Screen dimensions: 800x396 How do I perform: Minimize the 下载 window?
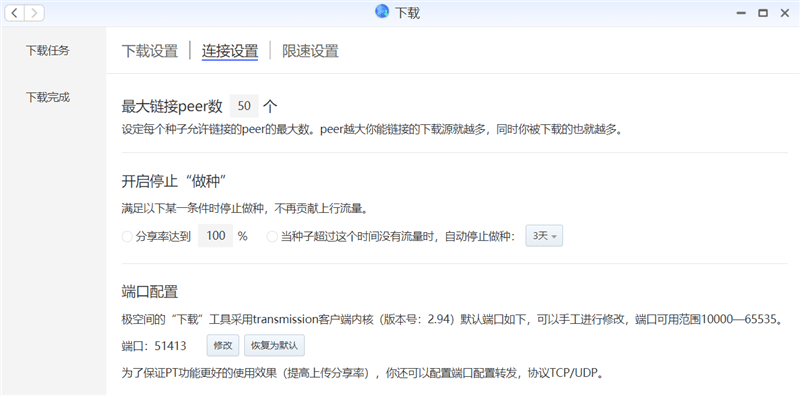click(x=742, y=13)
